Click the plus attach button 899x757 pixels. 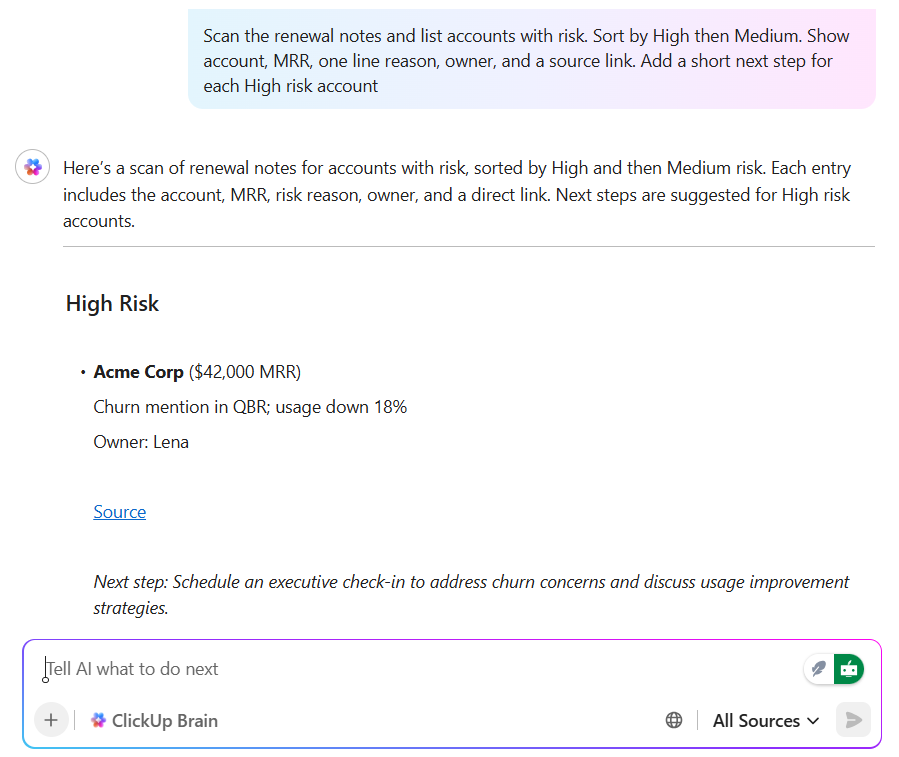[x=51, y=720]
